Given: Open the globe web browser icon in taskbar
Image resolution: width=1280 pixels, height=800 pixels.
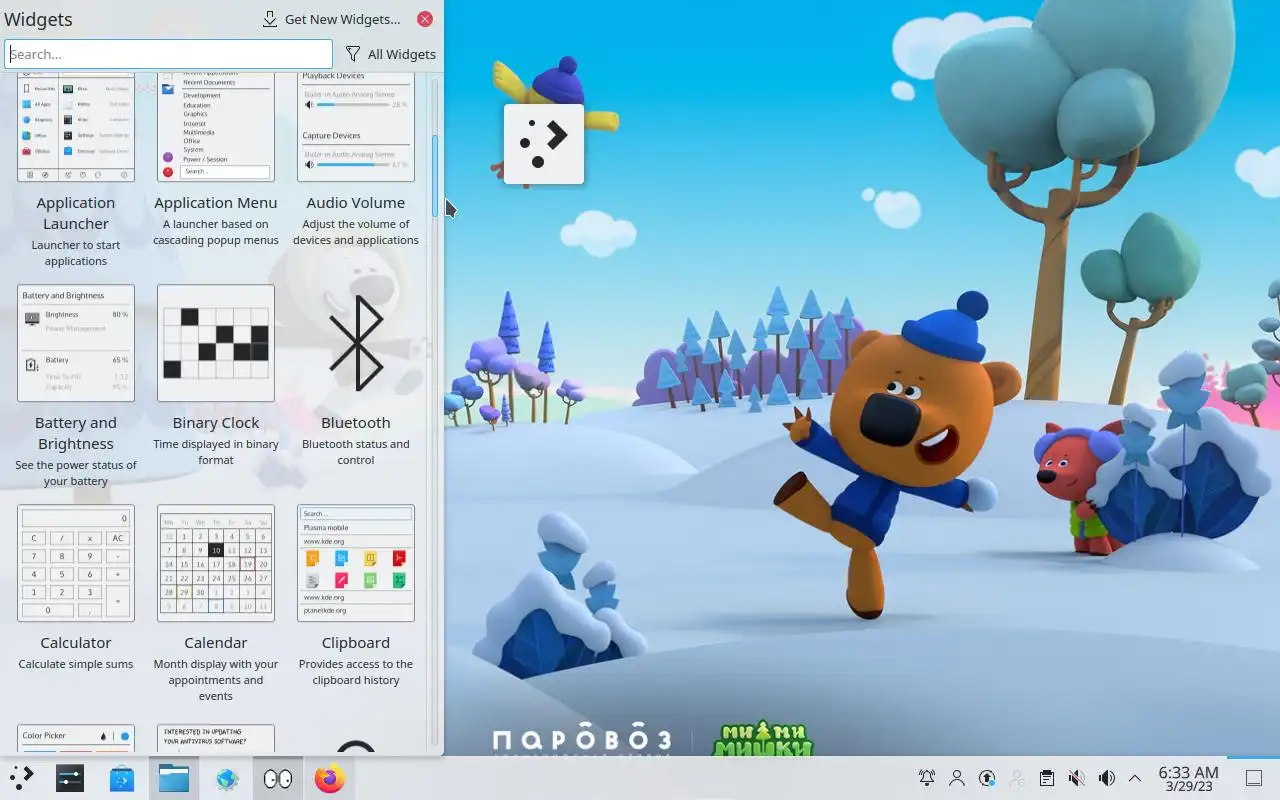Looking at the screenshot, I should coord(226,778).
